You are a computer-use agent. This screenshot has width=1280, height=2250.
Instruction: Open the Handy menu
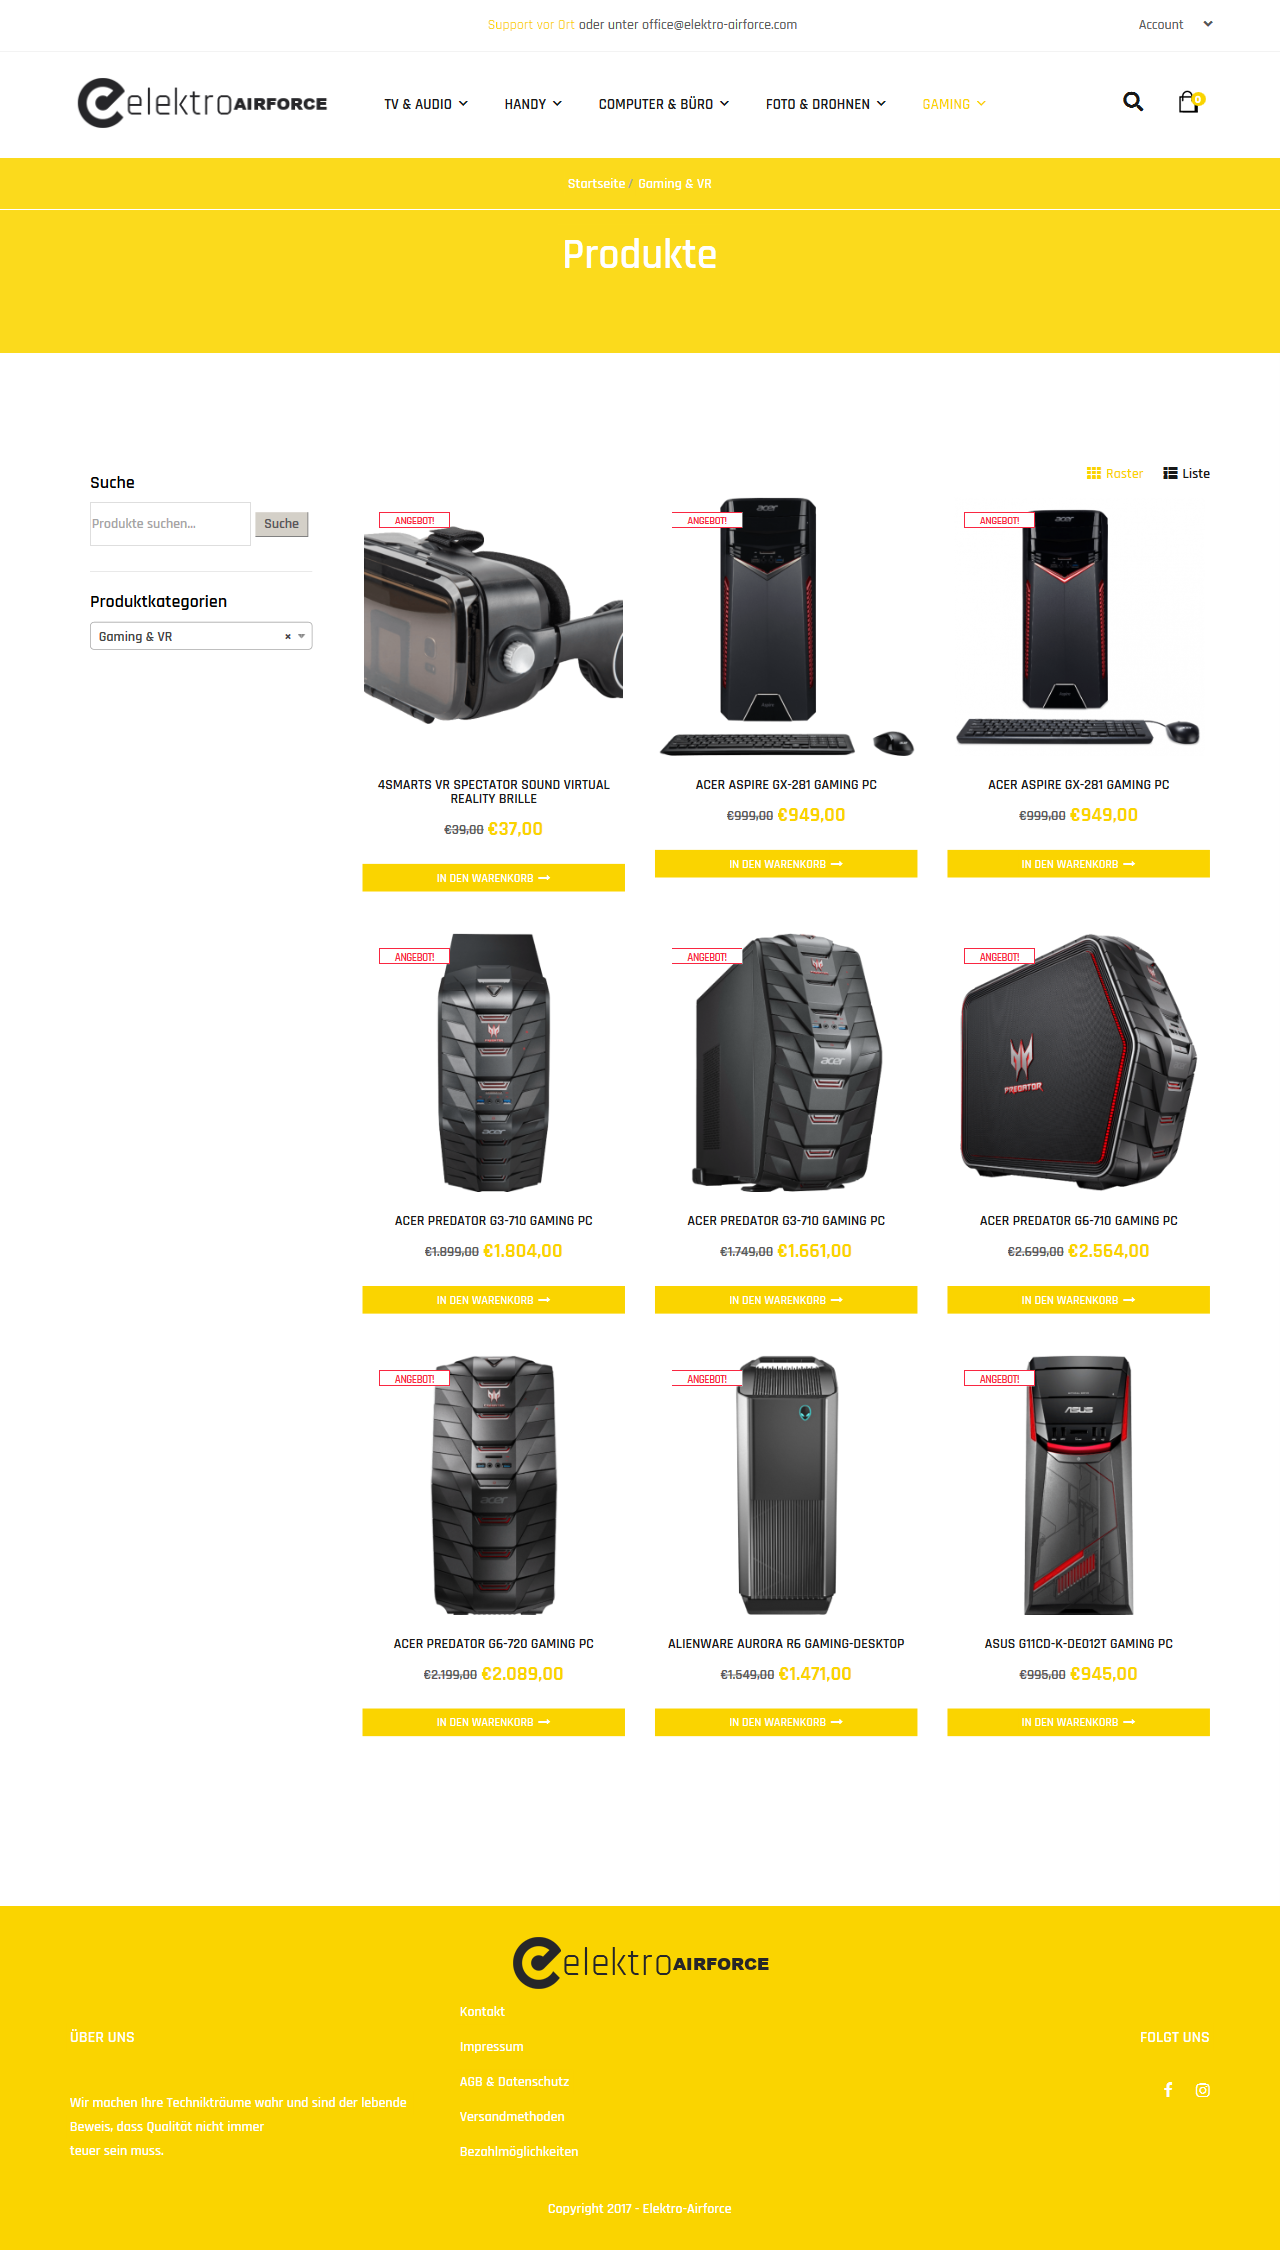coord(533,104)
